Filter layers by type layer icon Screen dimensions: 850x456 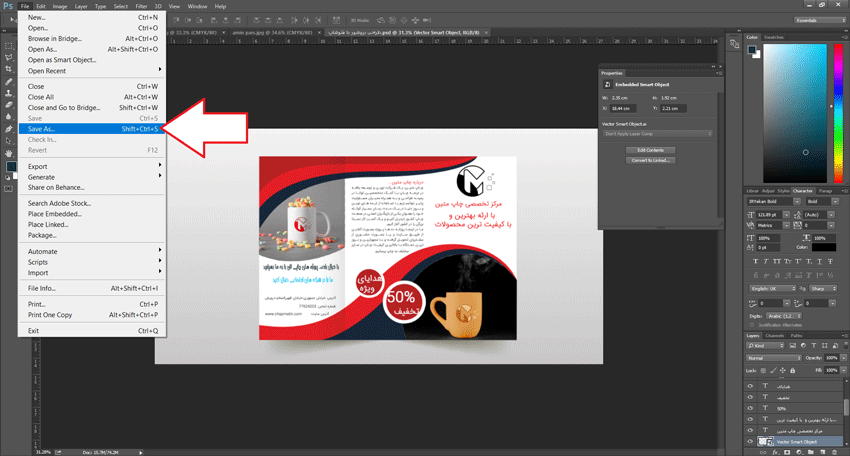point(814,345)
